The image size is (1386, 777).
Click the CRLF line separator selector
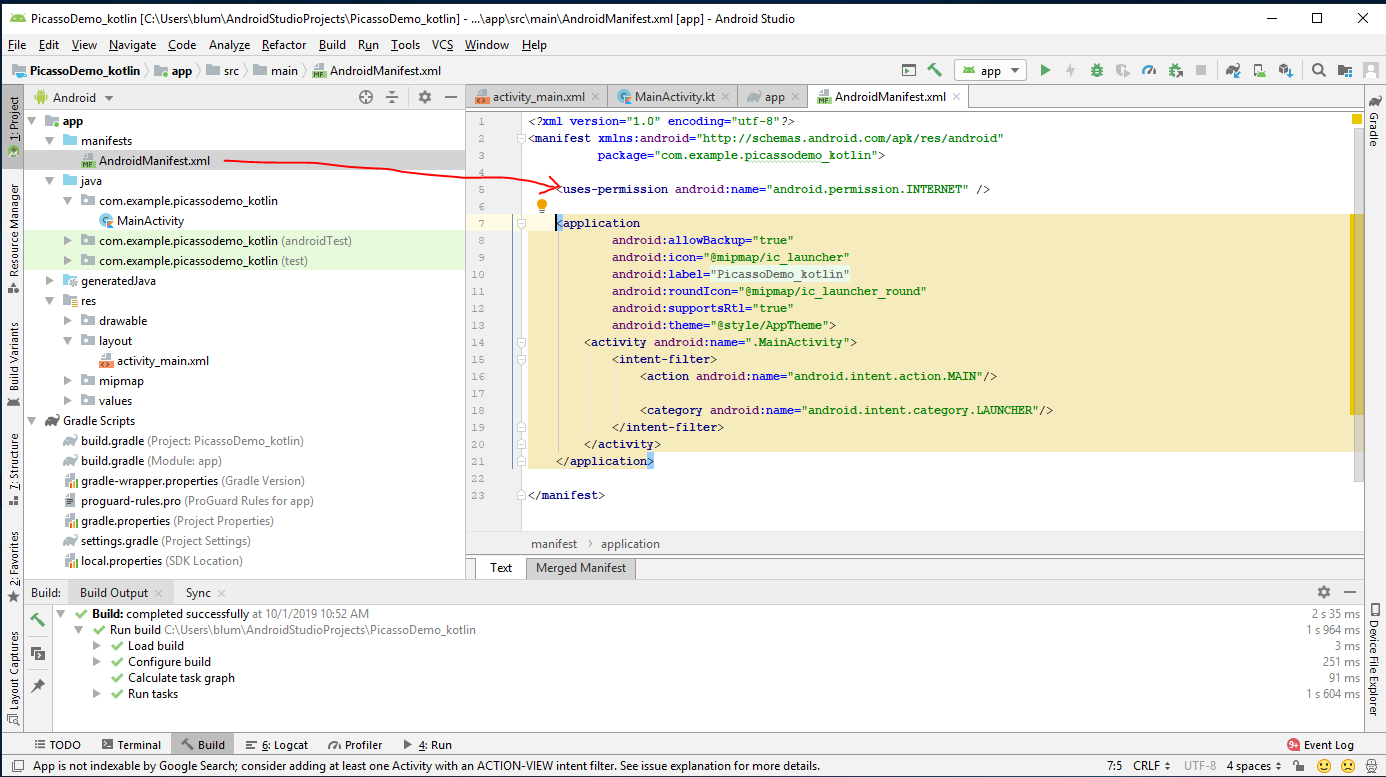pyautogui.click(x=1151, y=766)
